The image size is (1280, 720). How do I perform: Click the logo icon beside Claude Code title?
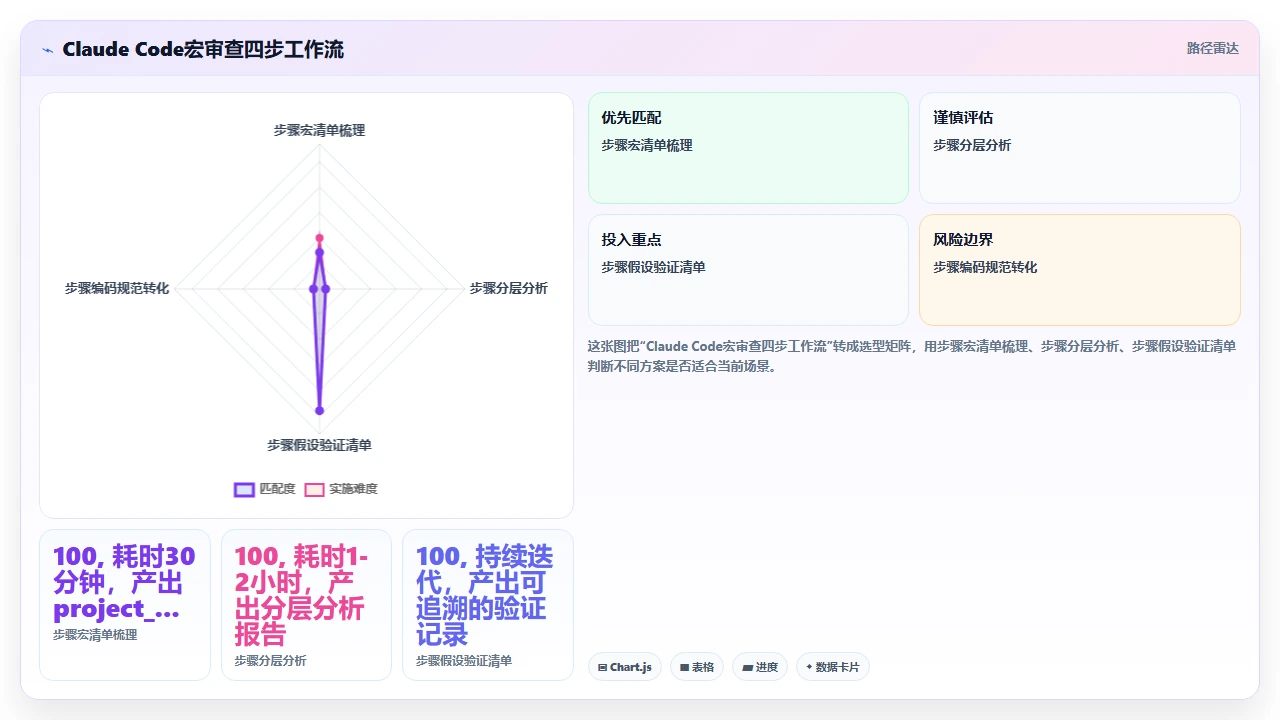[x=47, y=50]
